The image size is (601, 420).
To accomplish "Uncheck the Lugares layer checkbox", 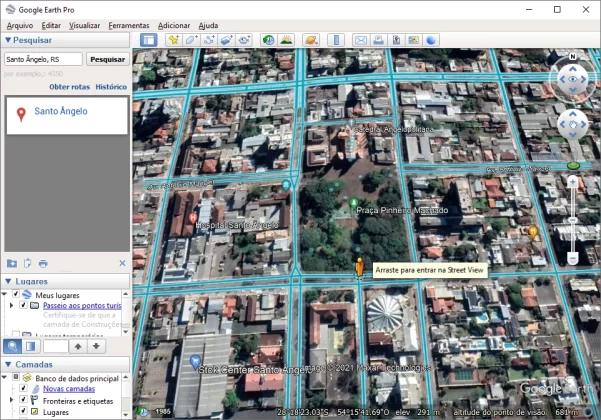I will coord(23,411).
